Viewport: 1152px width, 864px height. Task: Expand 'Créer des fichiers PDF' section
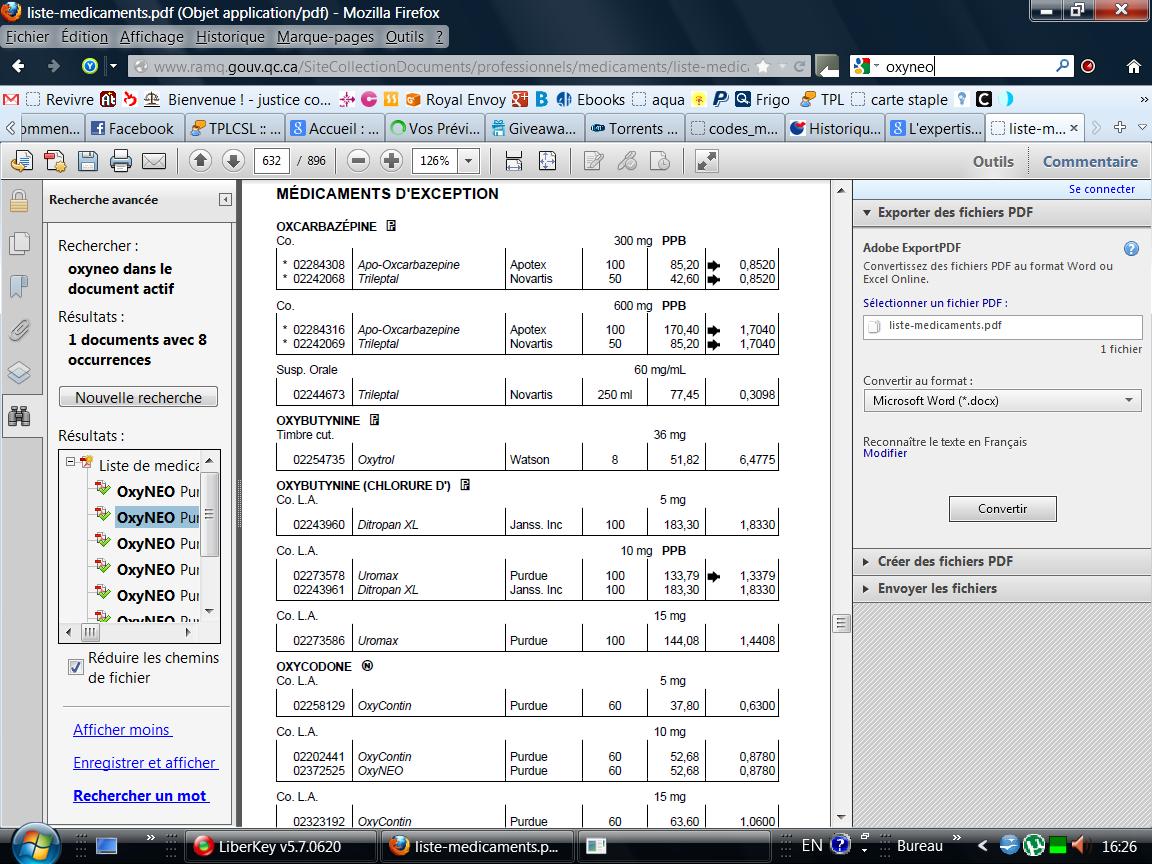tap(945, 561)
